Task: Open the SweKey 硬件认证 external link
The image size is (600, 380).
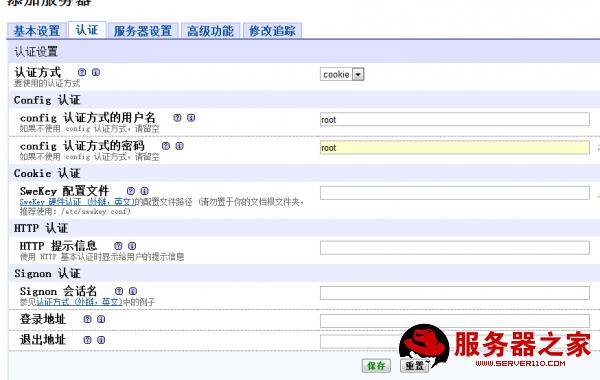Action: pos(77,202)
